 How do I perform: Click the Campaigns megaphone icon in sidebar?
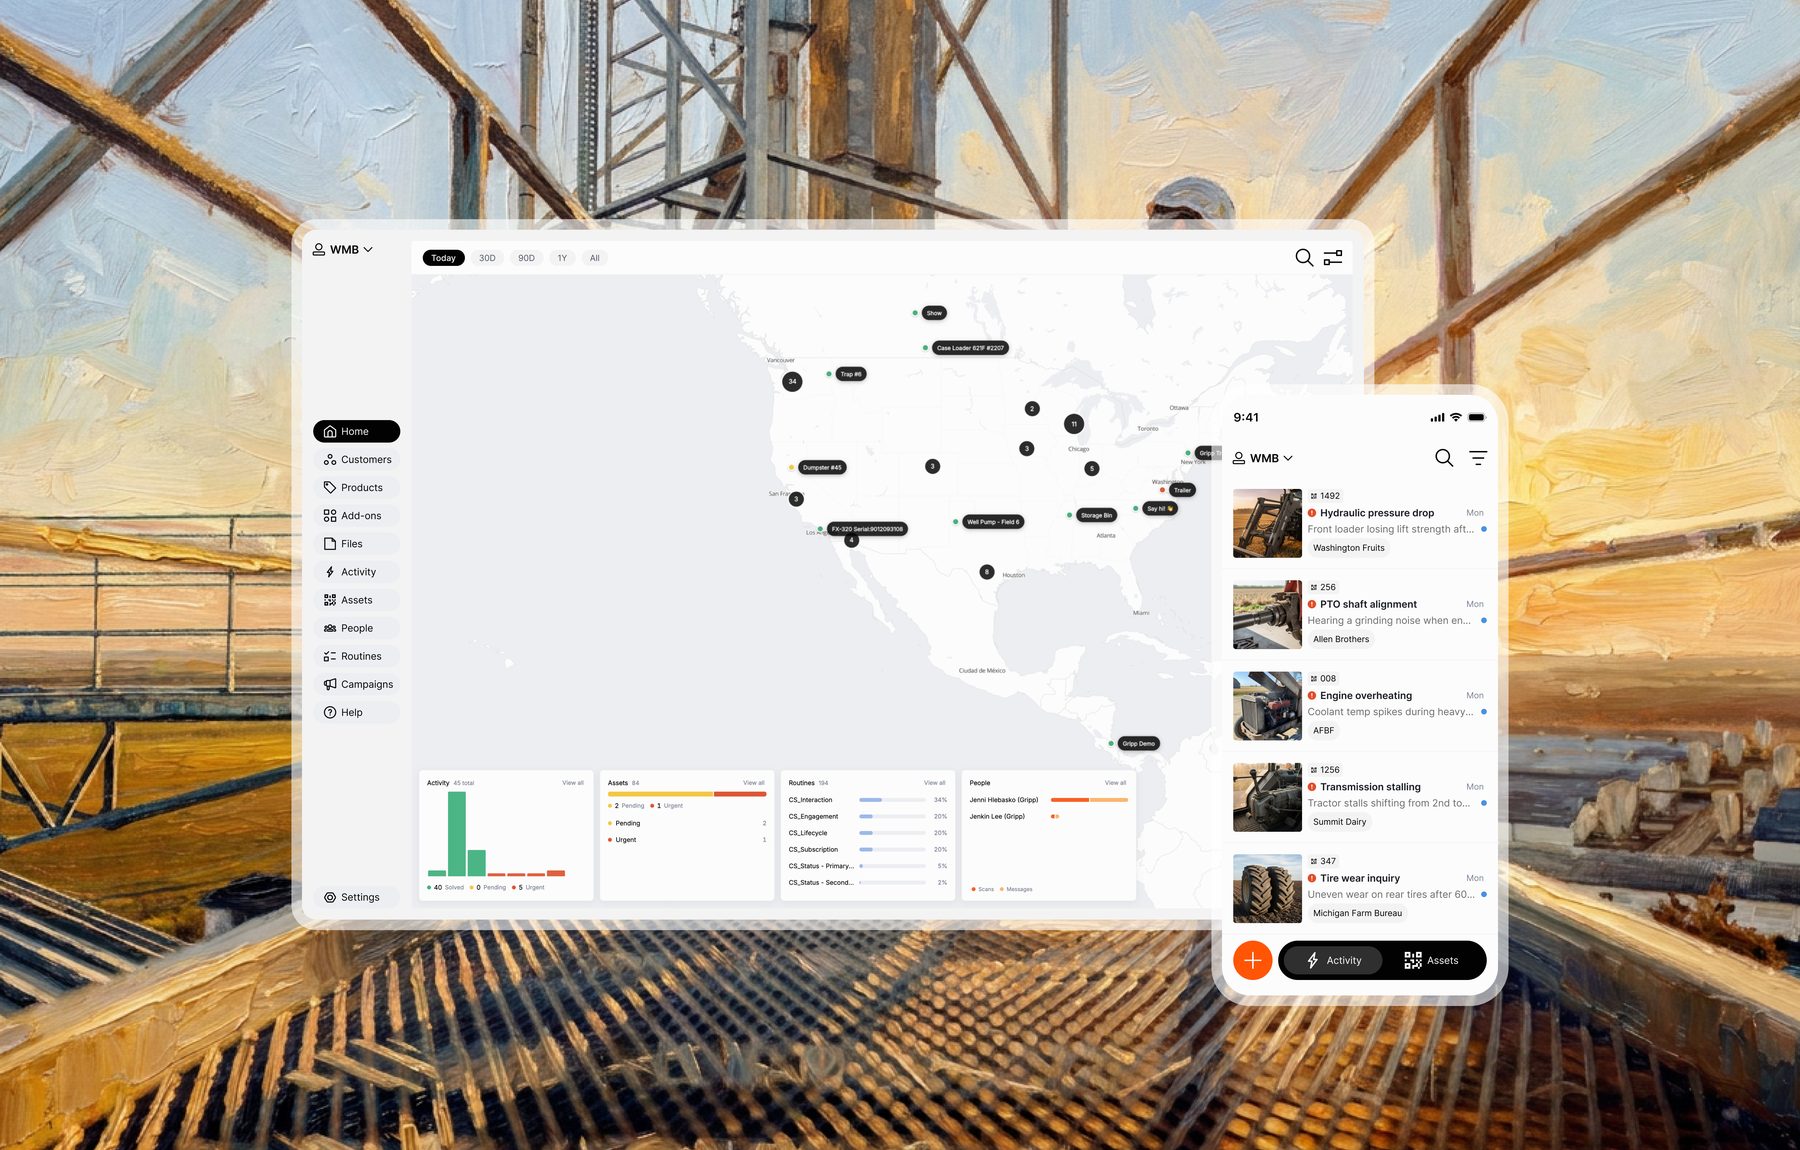[x=330, y=684]
